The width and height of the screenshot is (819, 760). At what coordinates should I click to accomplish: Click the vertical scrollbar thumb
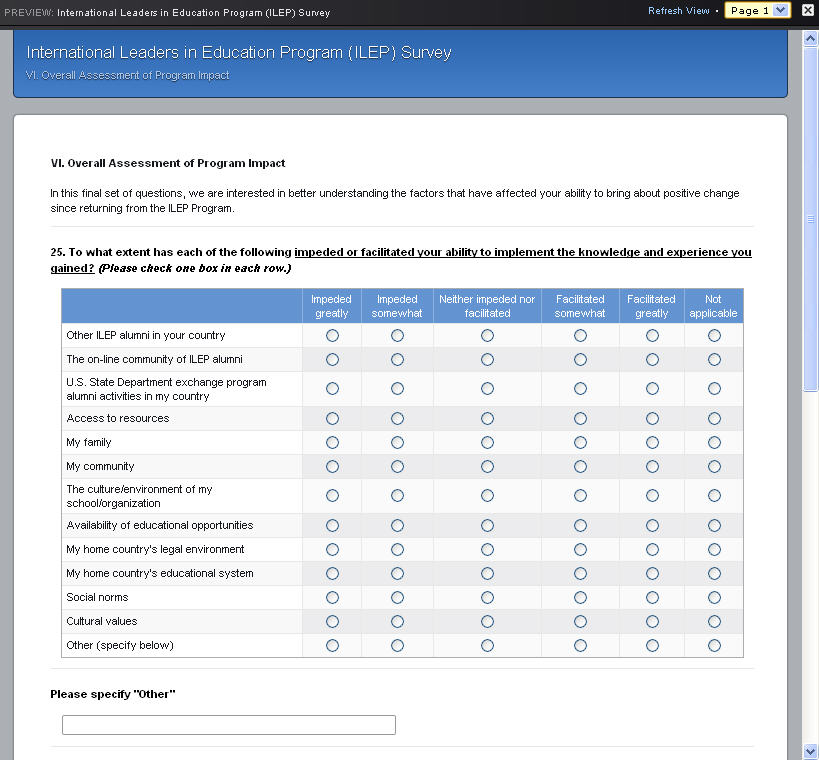810,218
